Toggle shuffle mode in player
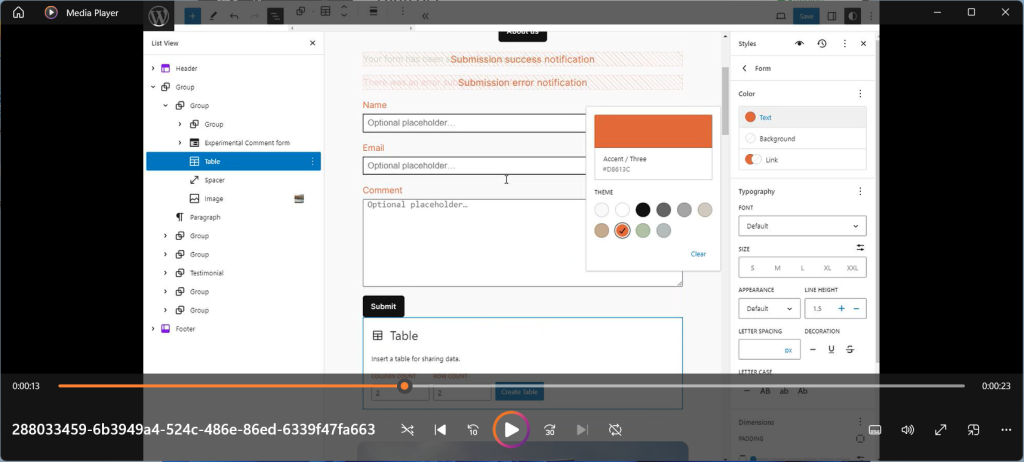 coord(407,430)
